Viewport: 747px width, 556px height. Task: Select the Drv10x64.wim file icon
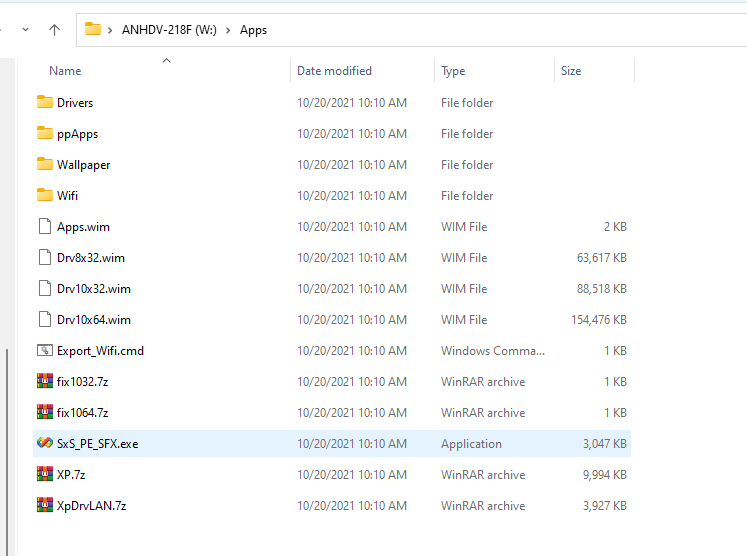[x=45, y=319]
